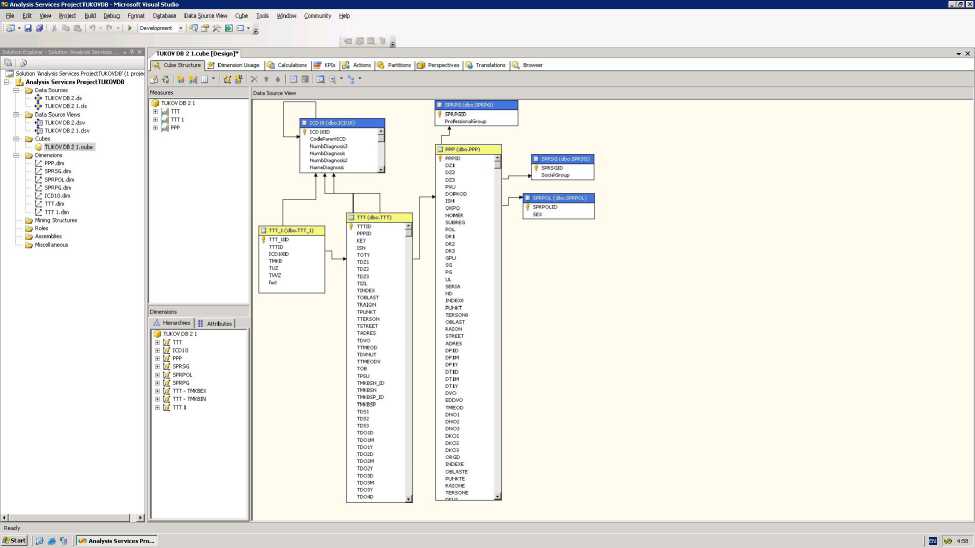The height and width of the screenshot is (548, 975).
Task: Open the Cube menu
Action: coord(241,16)
